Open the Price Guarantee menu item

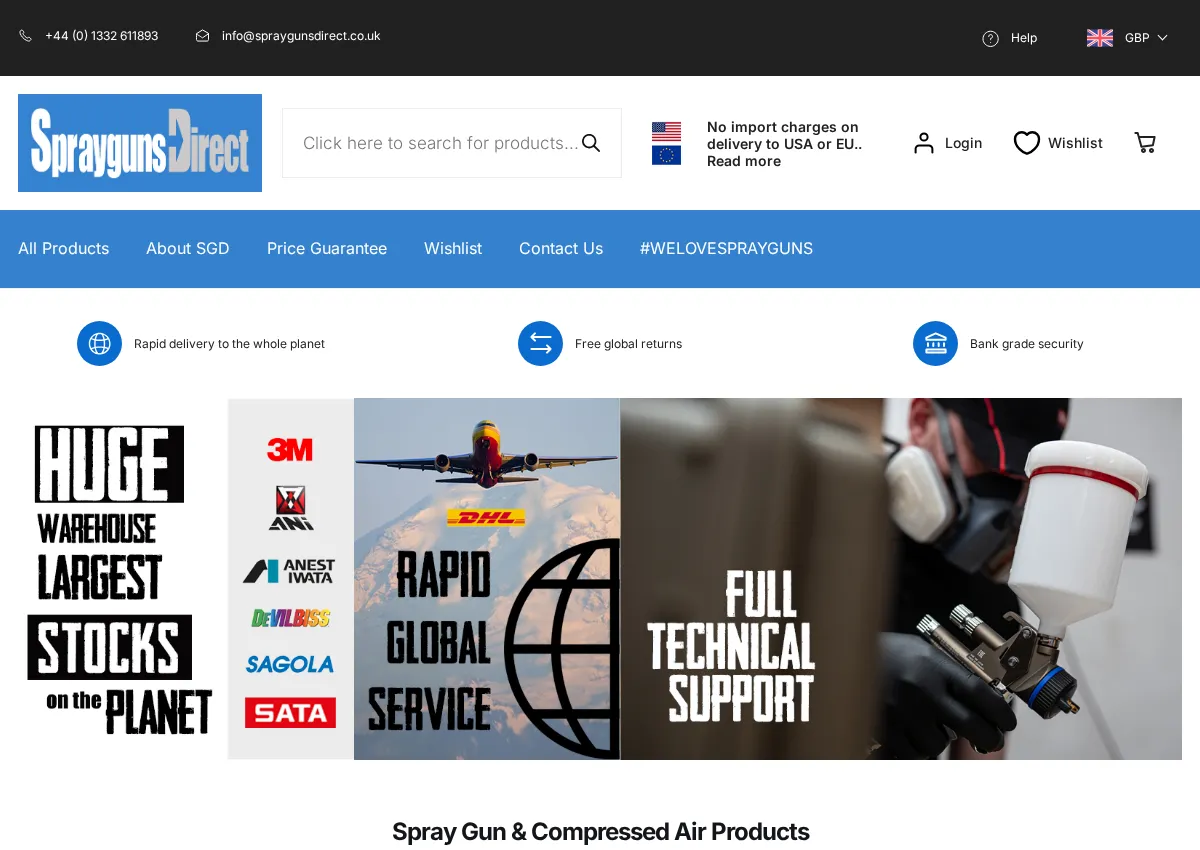pos(327,248)
